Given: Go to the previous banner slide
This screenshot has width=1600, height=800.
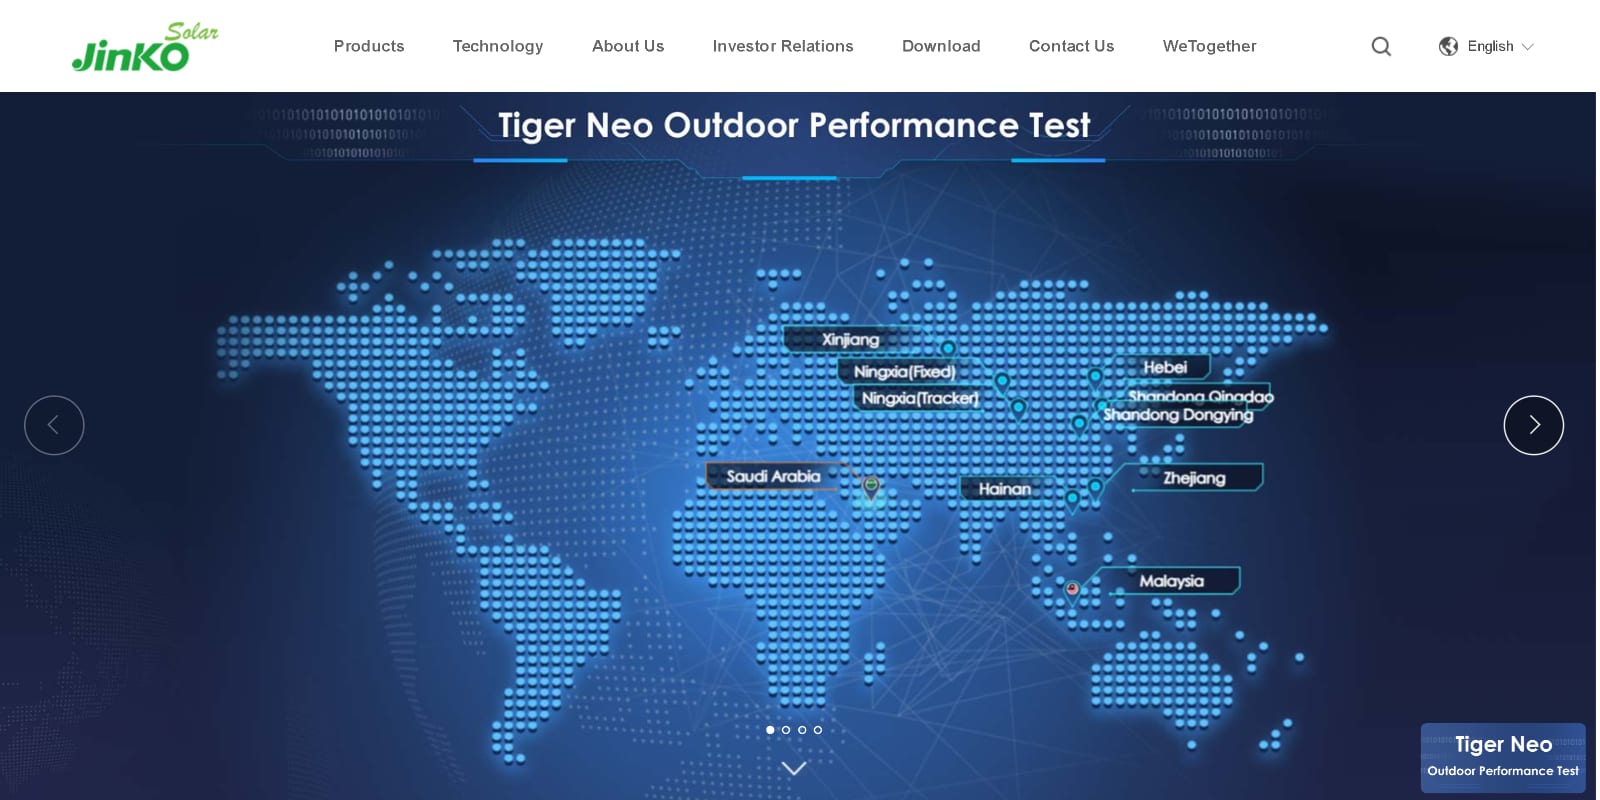Looking at the screenshot, I should (54, 425).
